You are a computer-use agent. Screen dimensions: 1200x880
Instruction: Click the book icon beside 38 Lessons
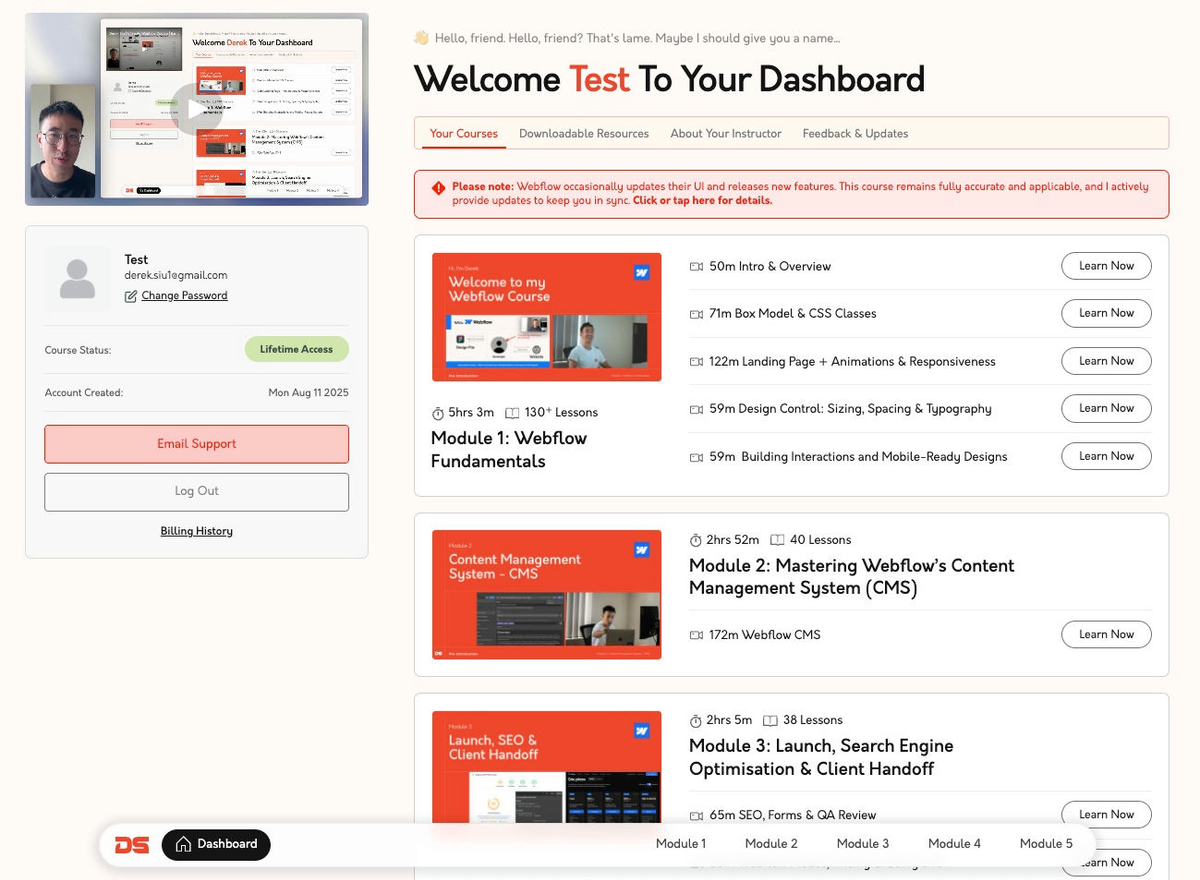click(770, 720)
